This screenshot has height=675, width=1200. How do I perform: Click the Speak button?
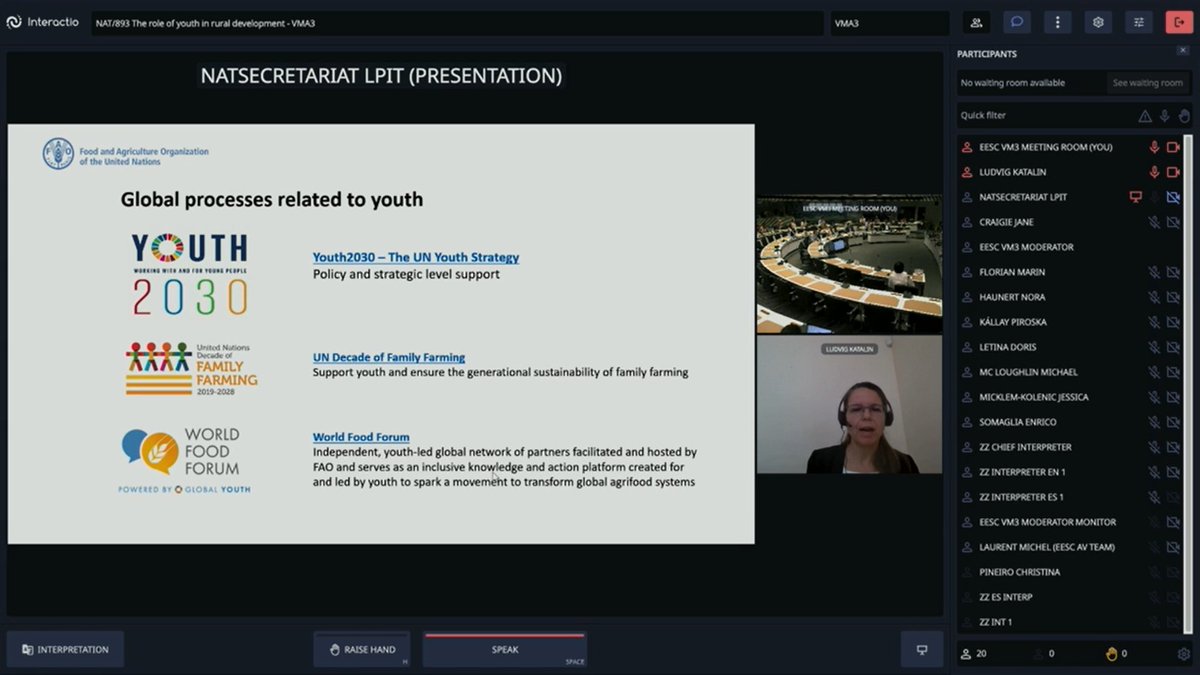[x=505, y=649]
